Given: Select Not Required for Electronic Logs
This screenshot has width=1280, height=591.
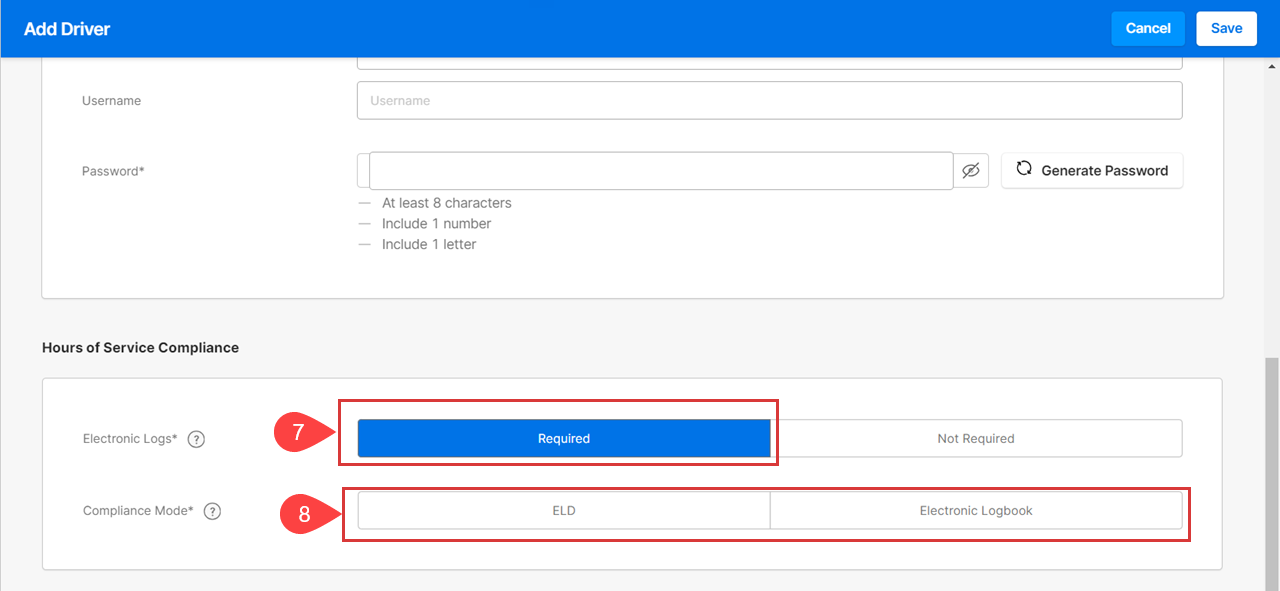Looking at the screenshot, I should (976, 438).
